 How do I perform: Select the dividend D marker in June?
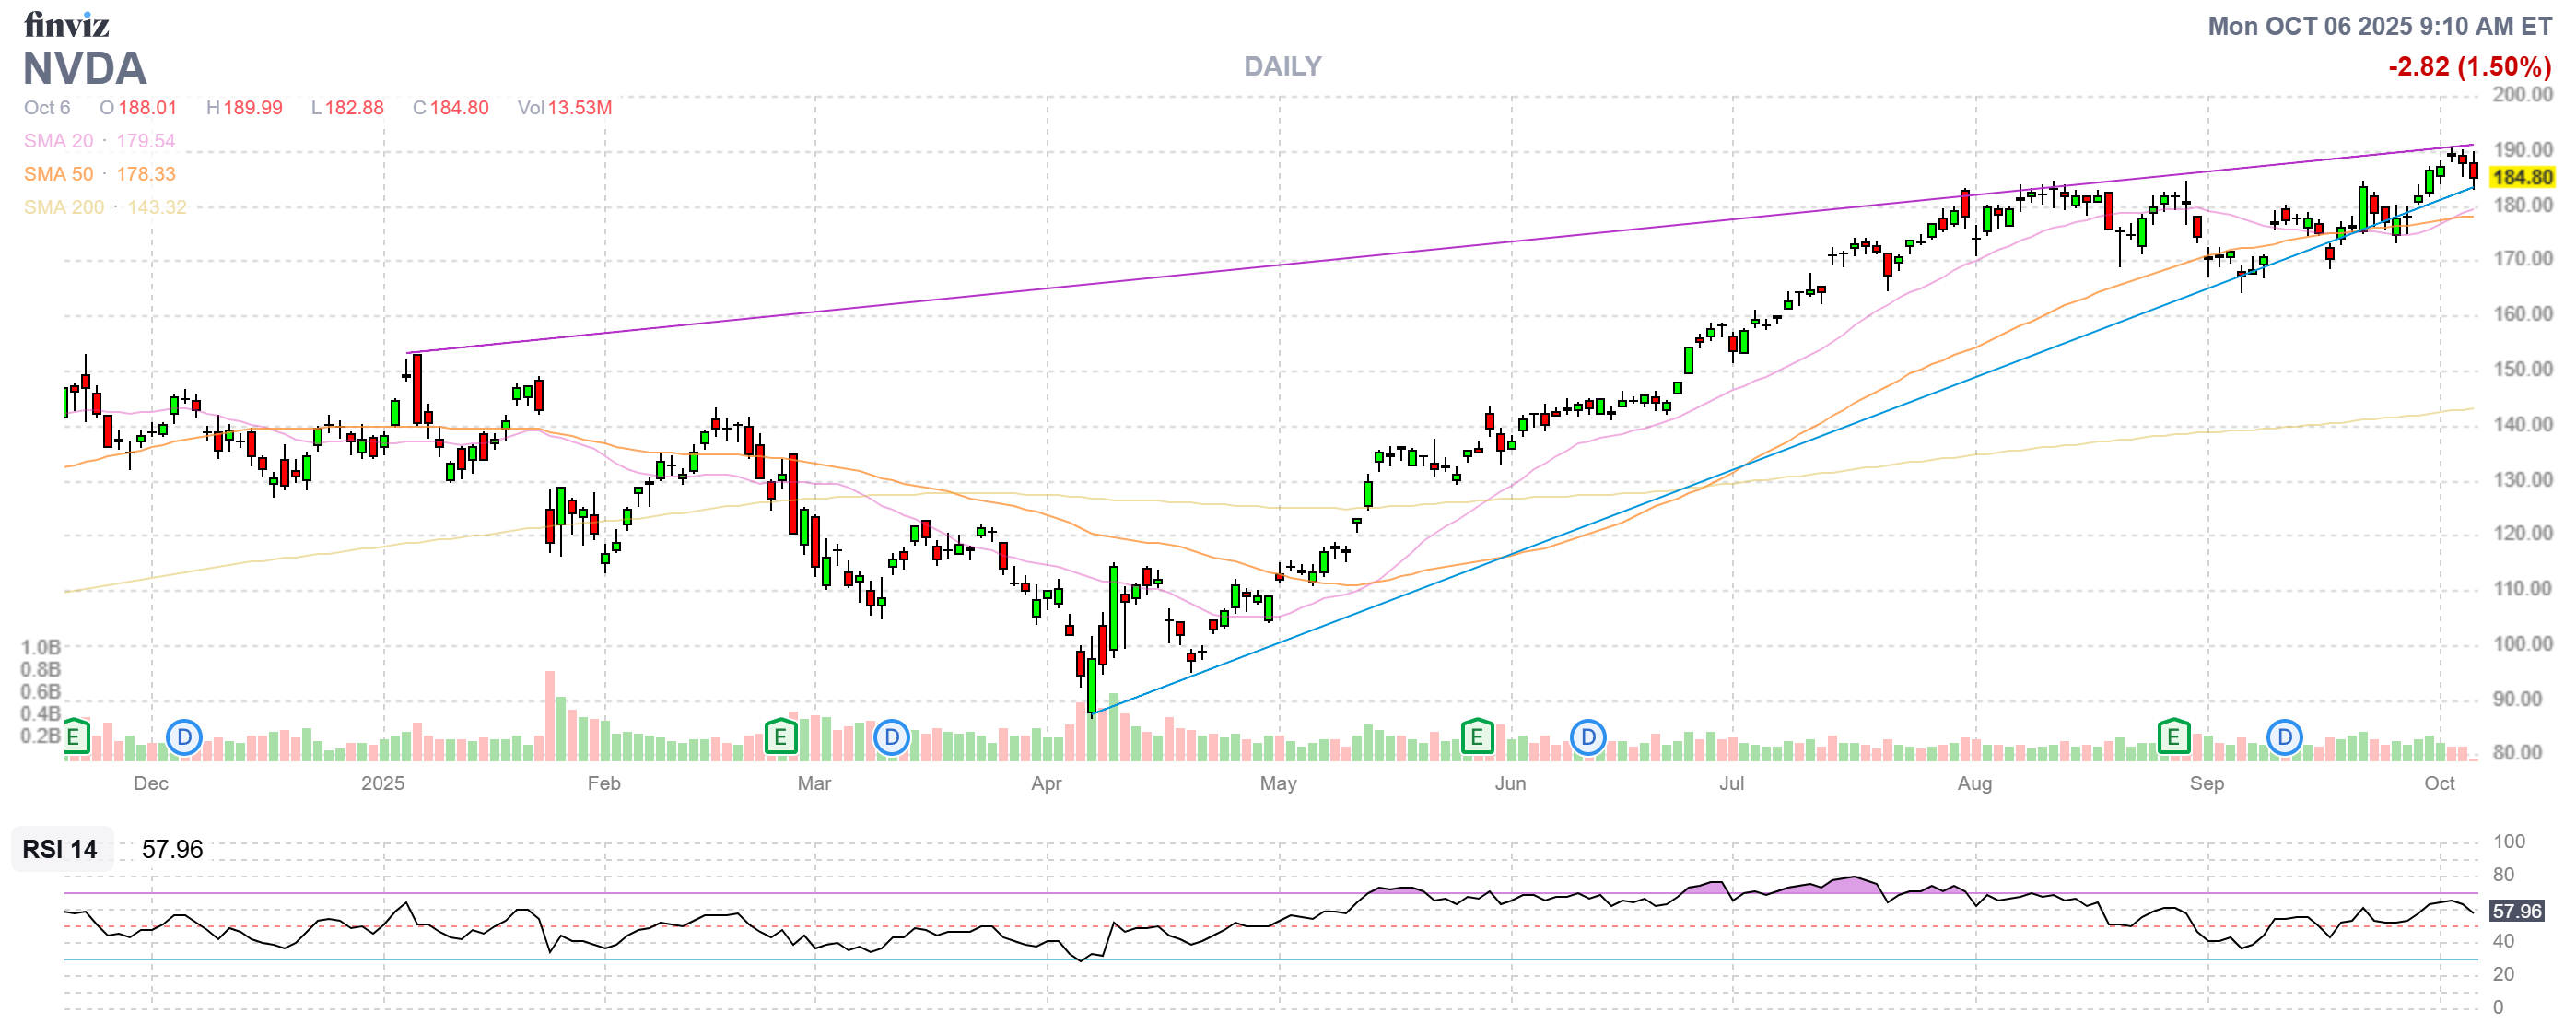click(1587, 738)
